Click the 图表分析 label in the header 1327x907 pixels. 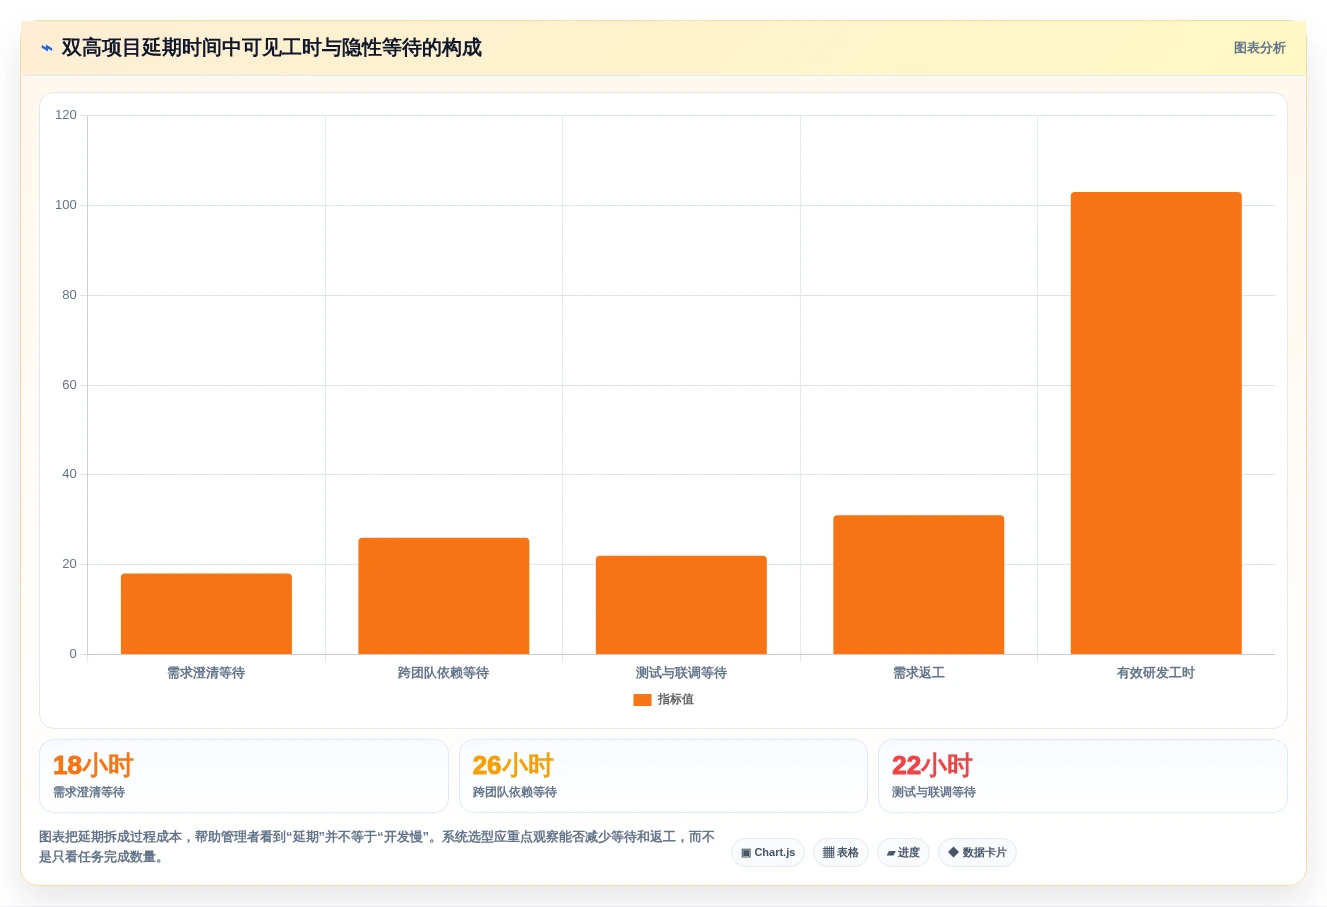(x=1259, y=48)
